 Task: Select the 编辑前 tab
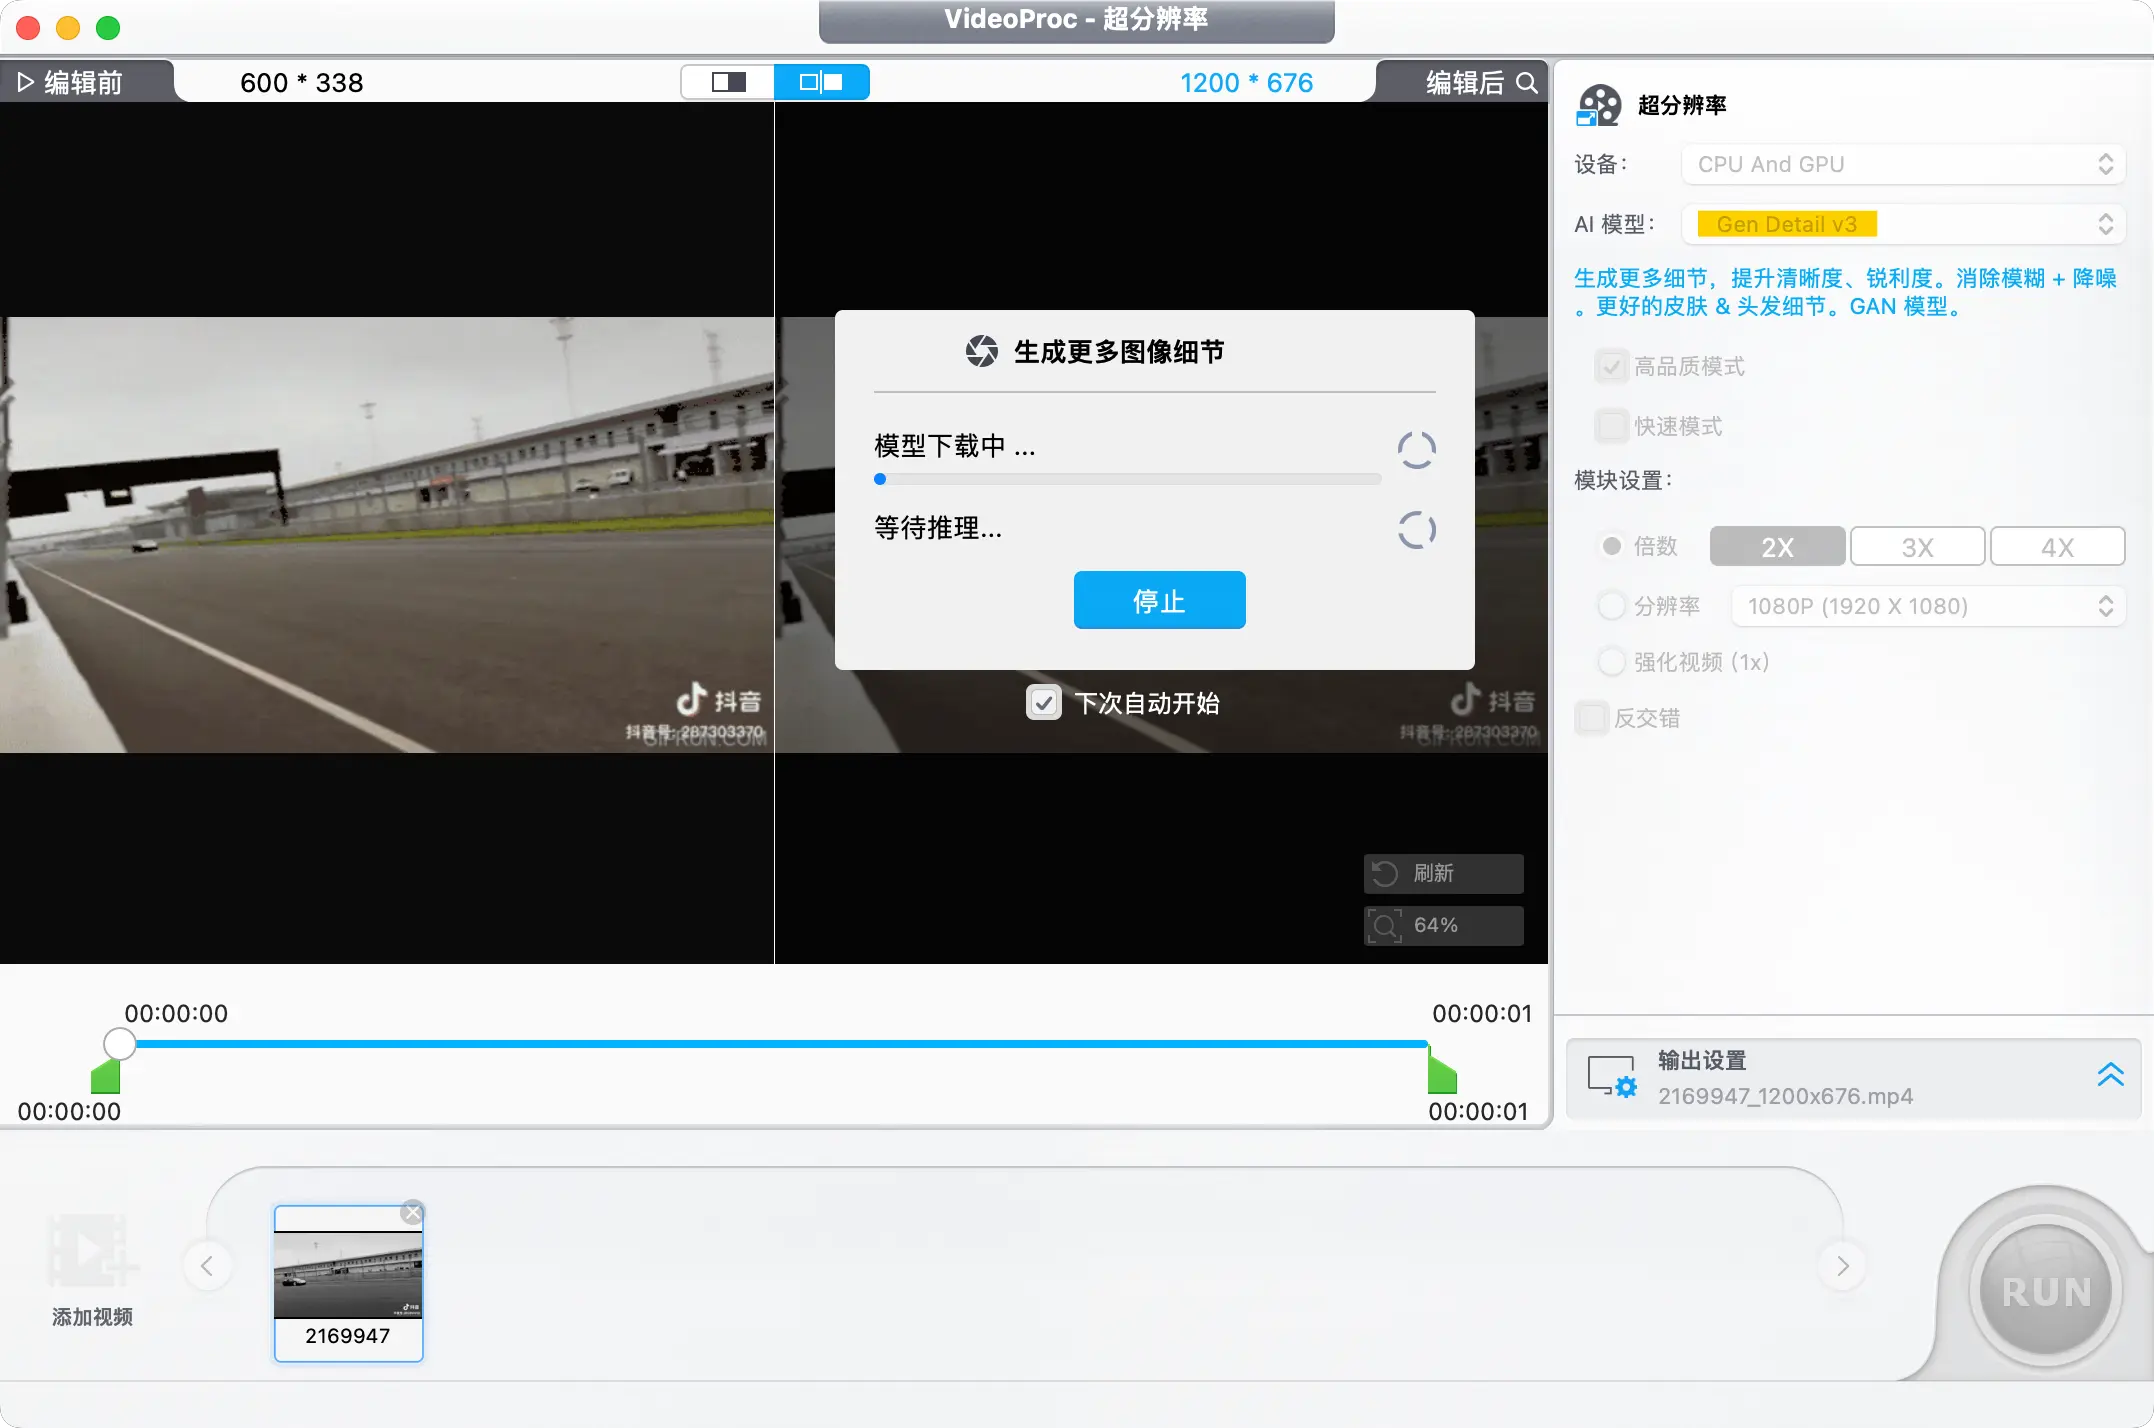[86, 82]
